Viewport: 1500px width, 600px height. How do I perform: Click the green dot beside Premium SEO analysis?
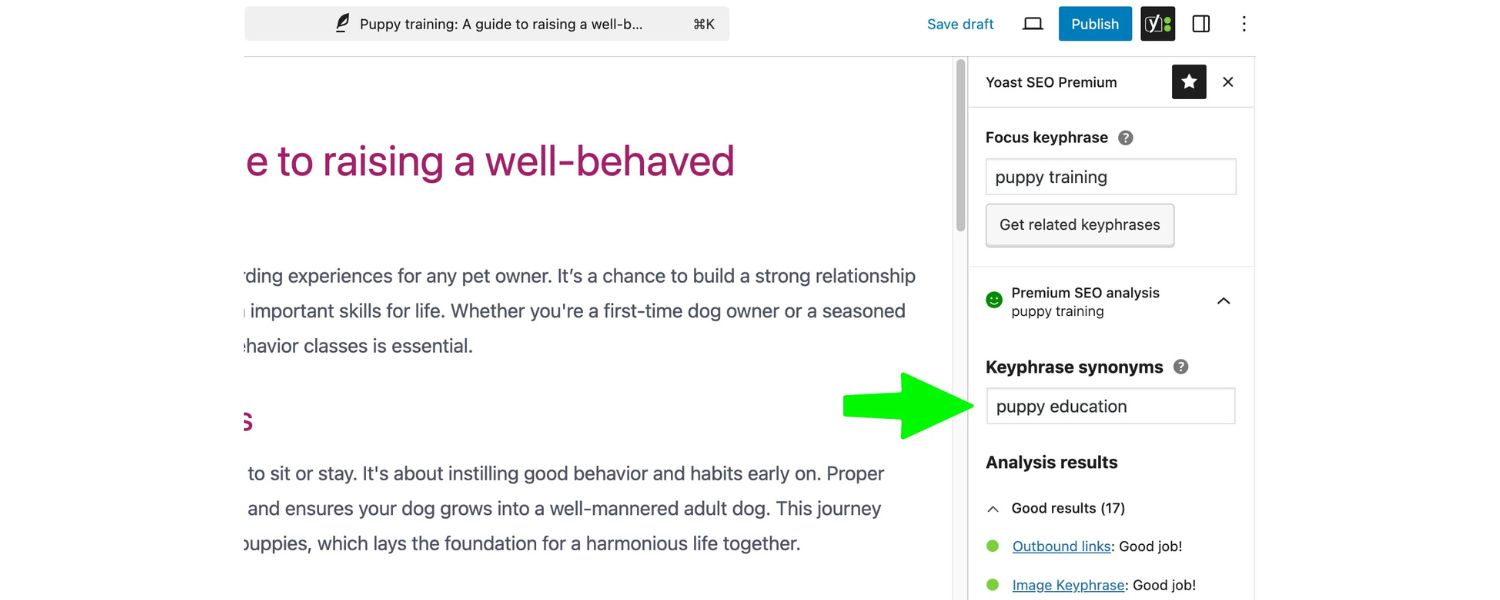[x=992, y=299]
